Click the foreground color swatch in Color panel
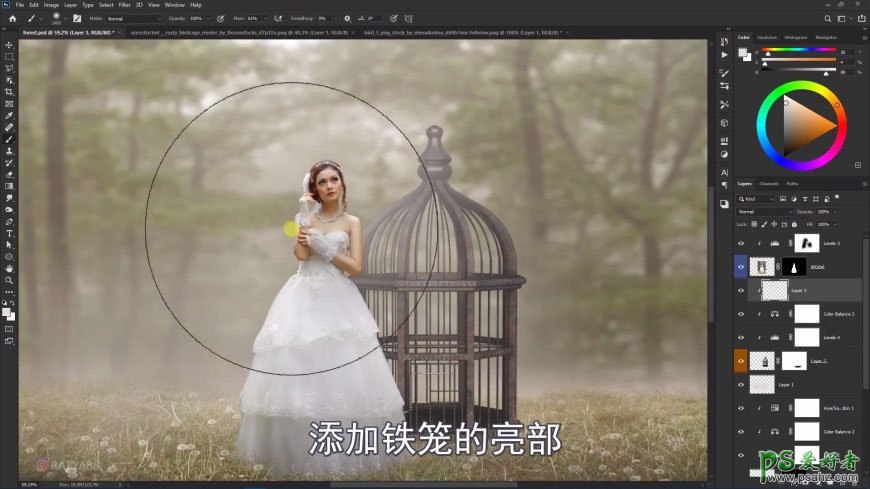870x489 pixels. click(742, 53)
